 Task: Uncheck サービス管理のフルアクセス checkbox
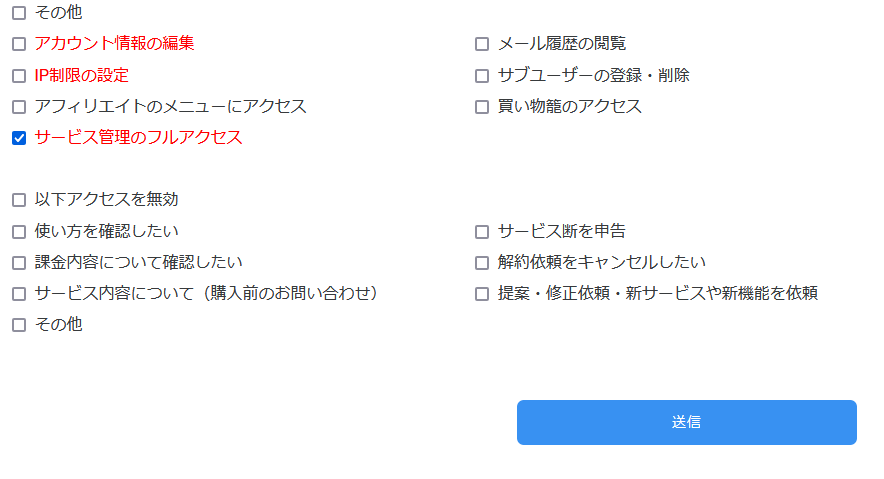[19, 138]
